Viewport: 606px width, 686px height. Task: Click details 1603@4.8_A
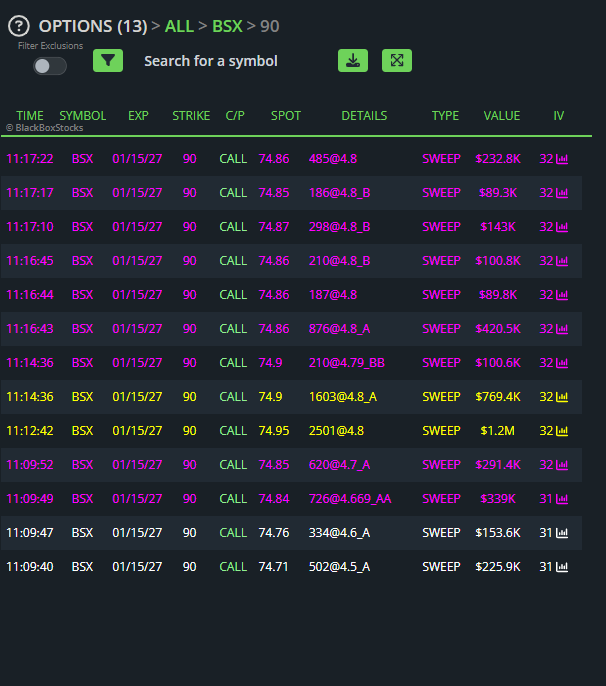(343, 397)
